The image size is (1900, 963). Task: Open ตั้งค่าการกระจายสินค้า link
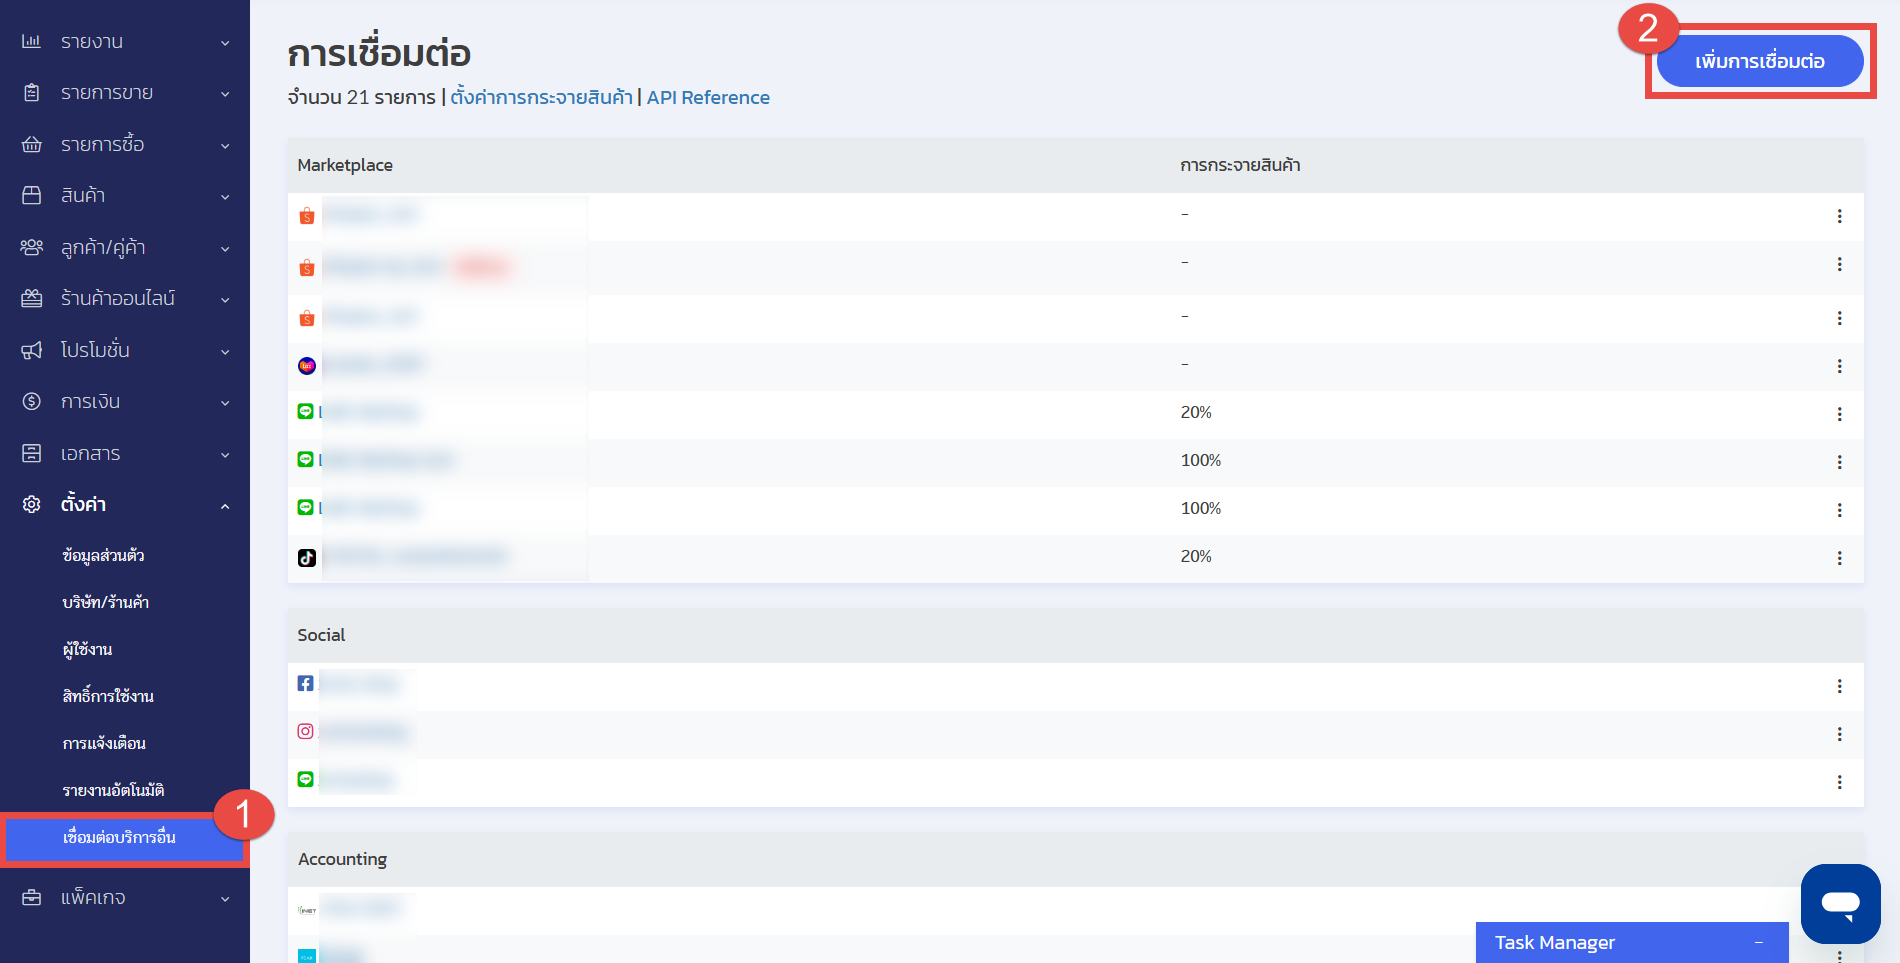pos(541,98)
